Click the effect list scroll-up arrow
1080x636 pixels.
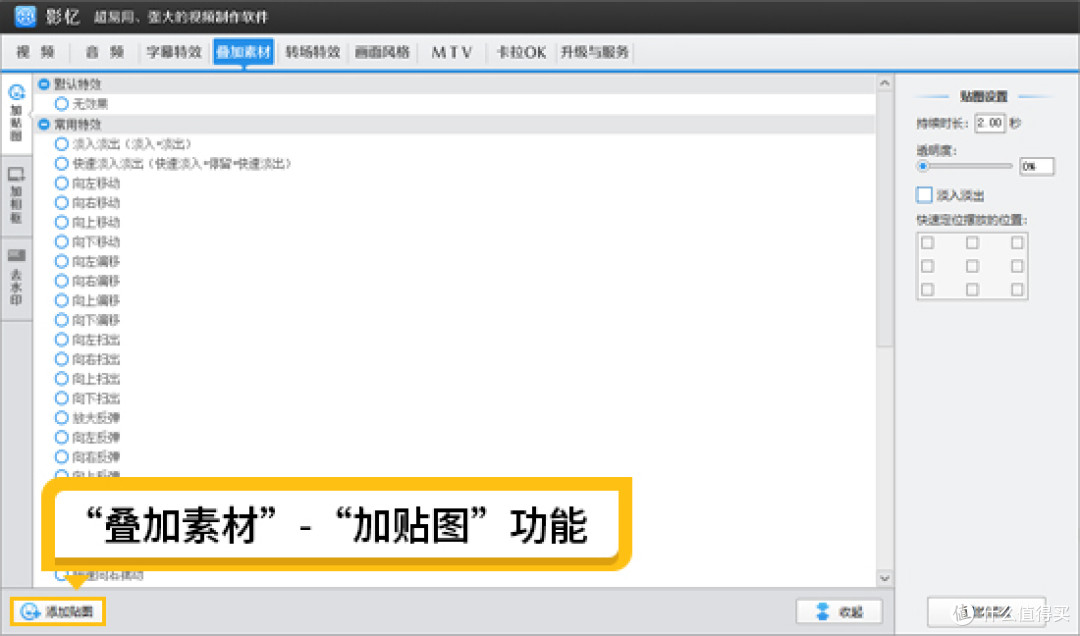(885, 83)
